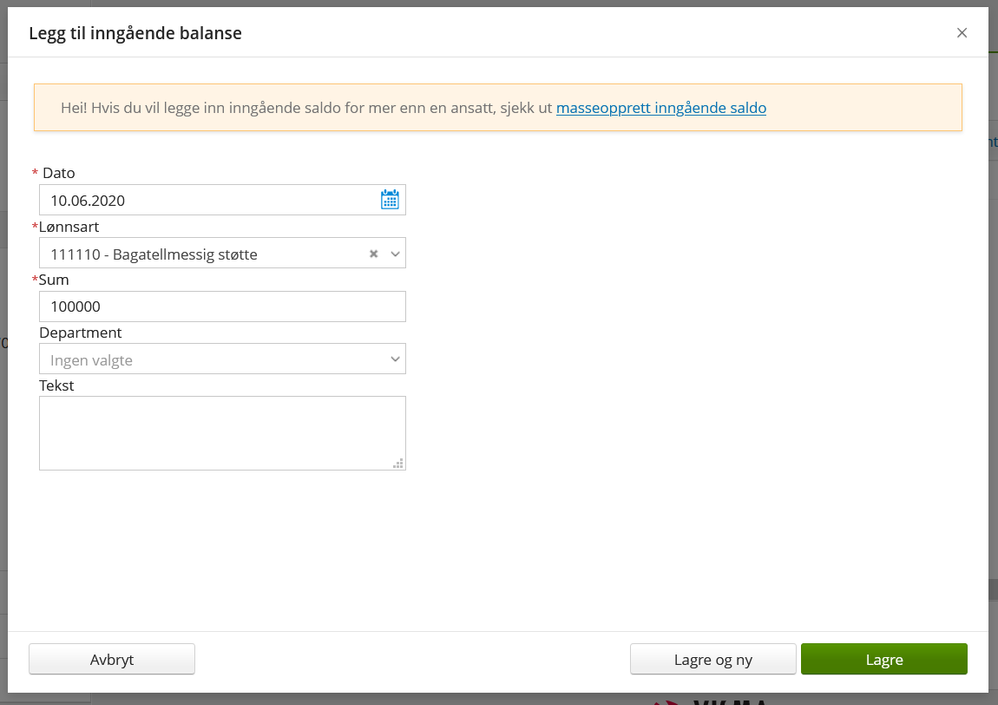This screenshot has height=705, width=998.
Task: Select the '111110 - Bagatellmessig støtte' combo box text
Action: (154, 254)
